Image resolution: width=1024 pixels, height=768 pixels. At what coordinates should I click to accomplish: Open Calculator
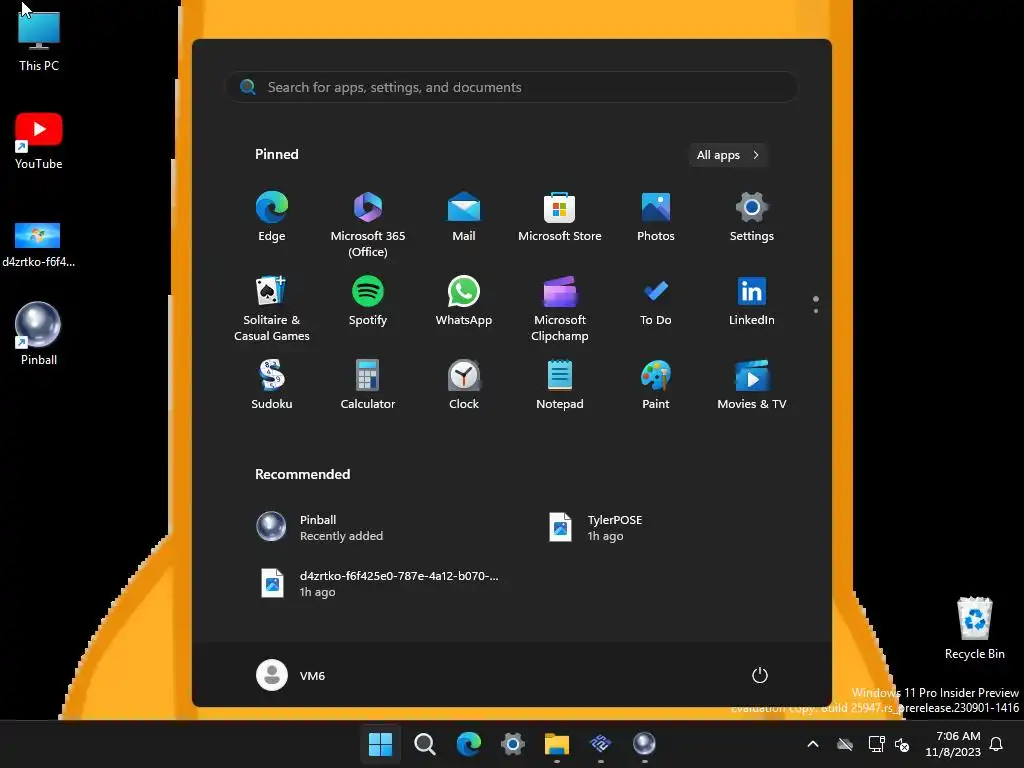click(x=368, y=385)
